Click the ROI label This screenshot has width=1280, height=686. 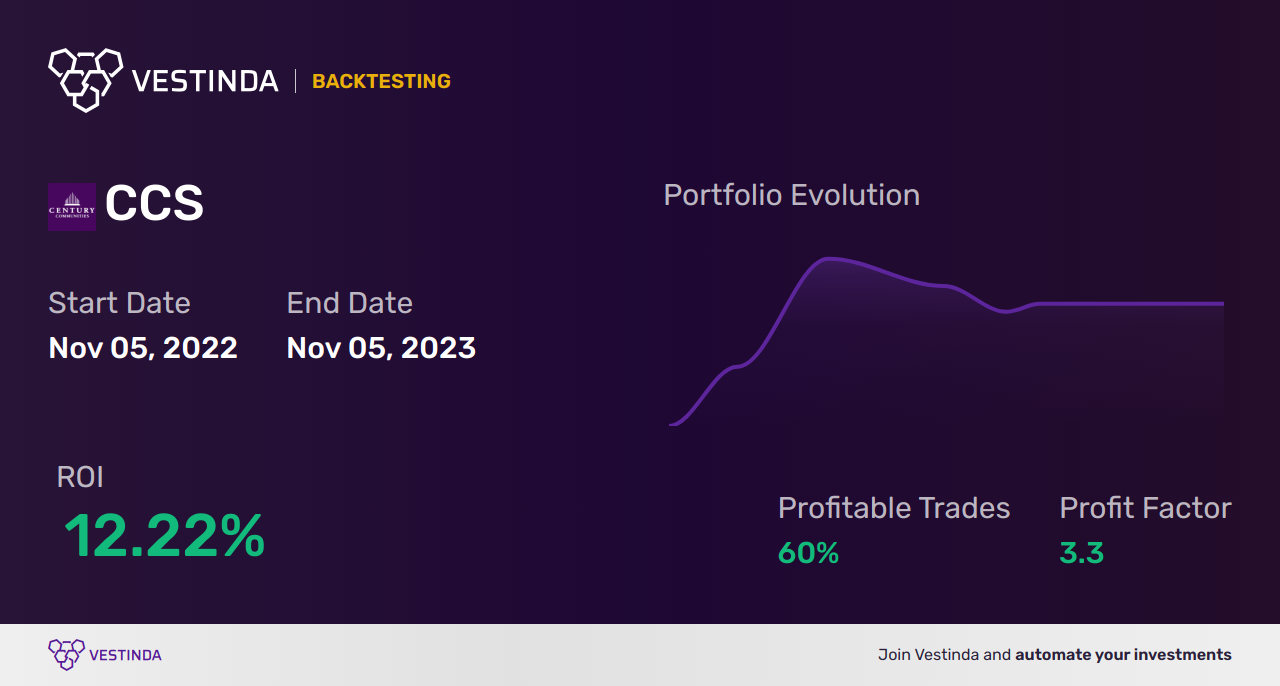(80, 477)
